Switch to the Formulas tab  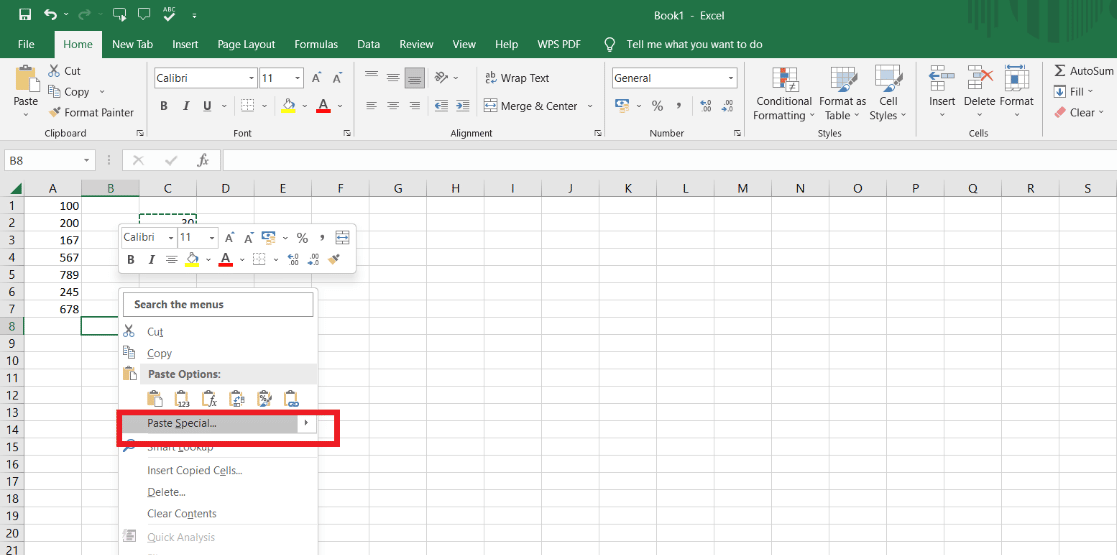316,44
